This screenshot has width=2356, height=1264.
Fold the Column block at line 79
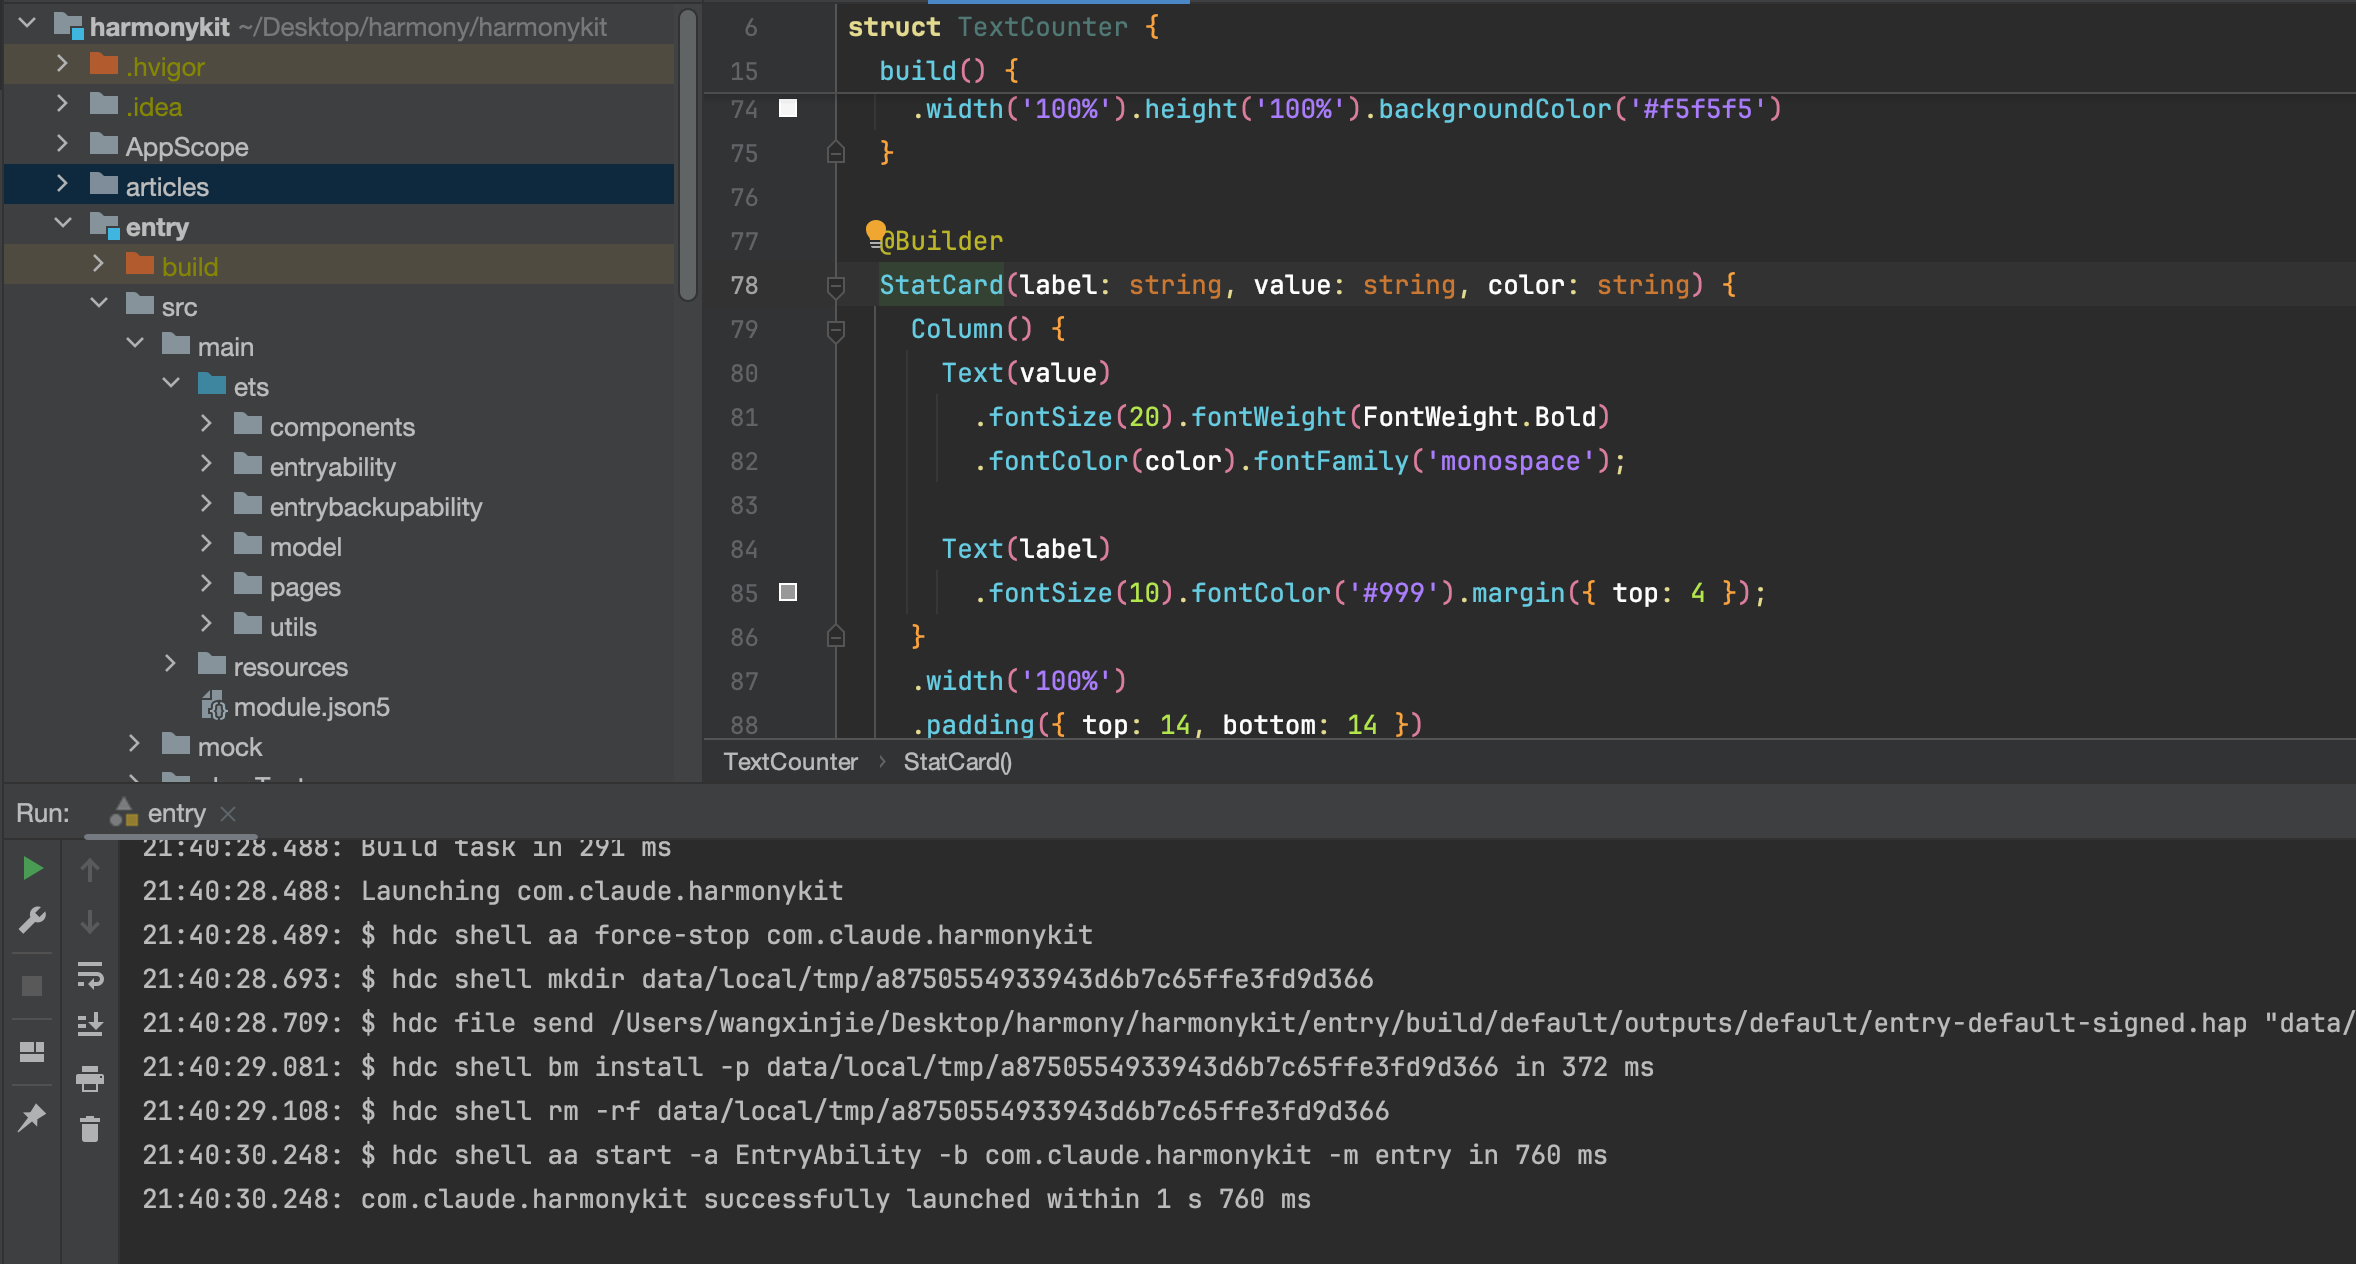point(836,331)
